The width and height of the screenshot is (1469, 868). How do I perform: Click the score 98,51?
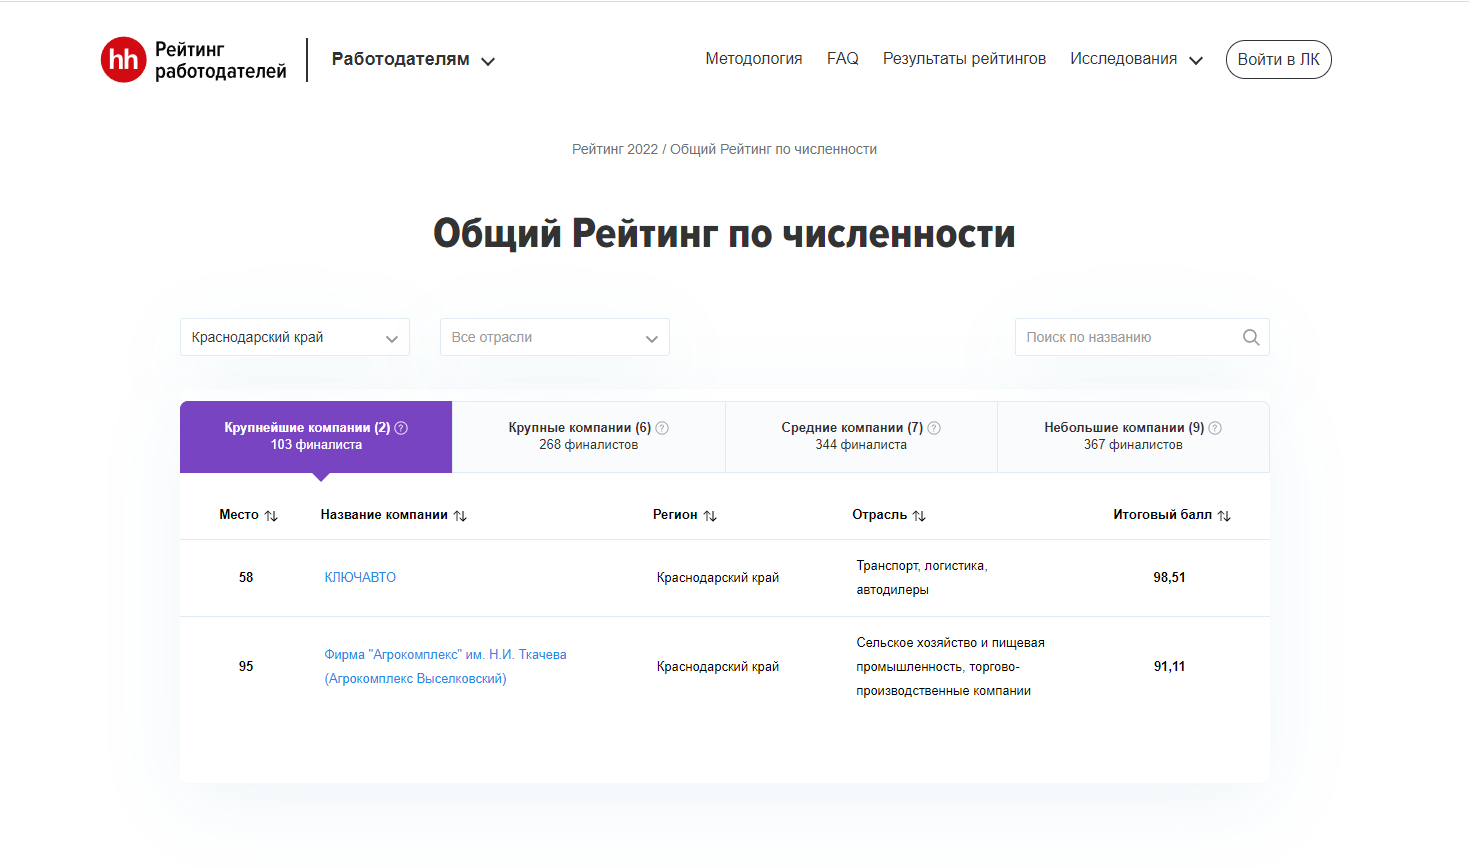tap(1169, 578)
